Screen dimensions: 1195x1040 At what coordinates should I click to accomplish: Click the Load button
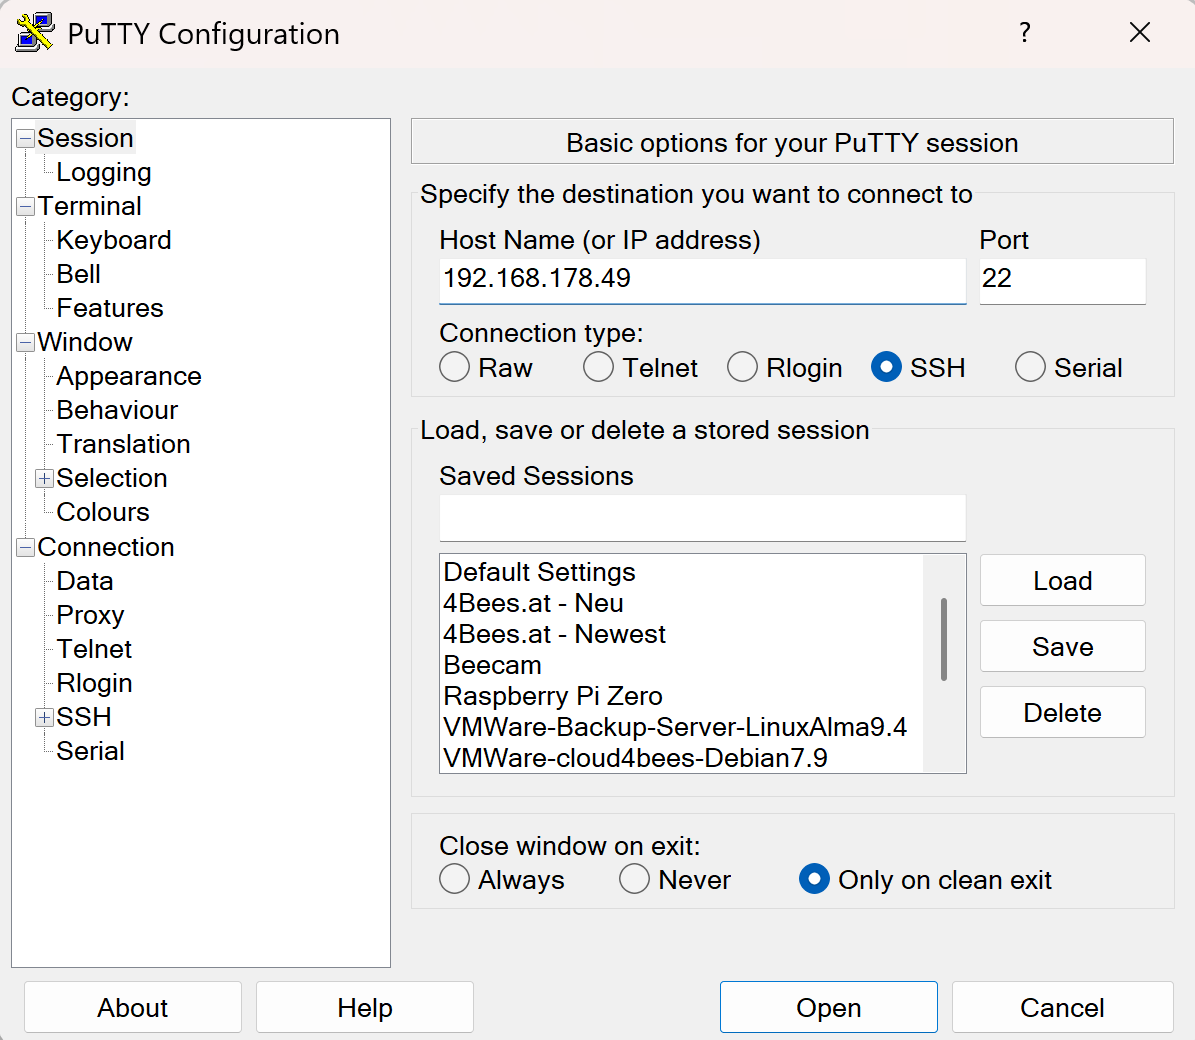click(x=1062, y=581)
